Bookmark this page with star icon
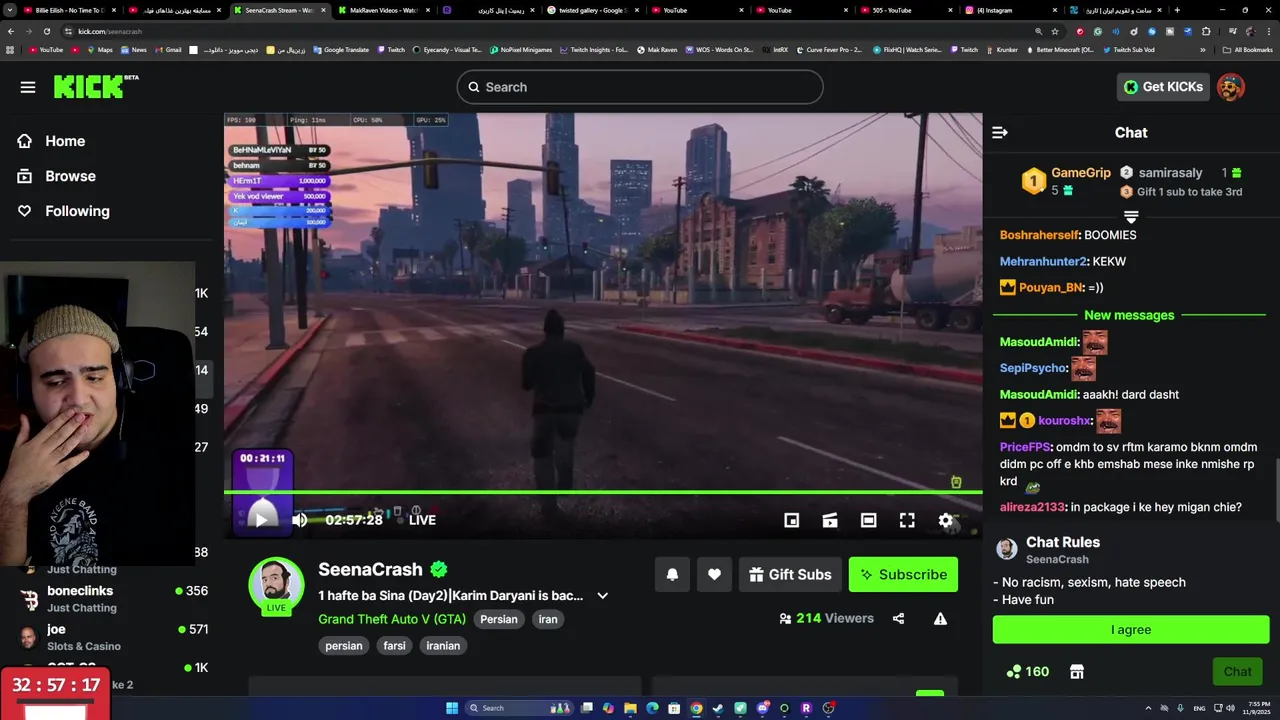This screenshot has height=720, width=1280. click(x=1054, y=31)
